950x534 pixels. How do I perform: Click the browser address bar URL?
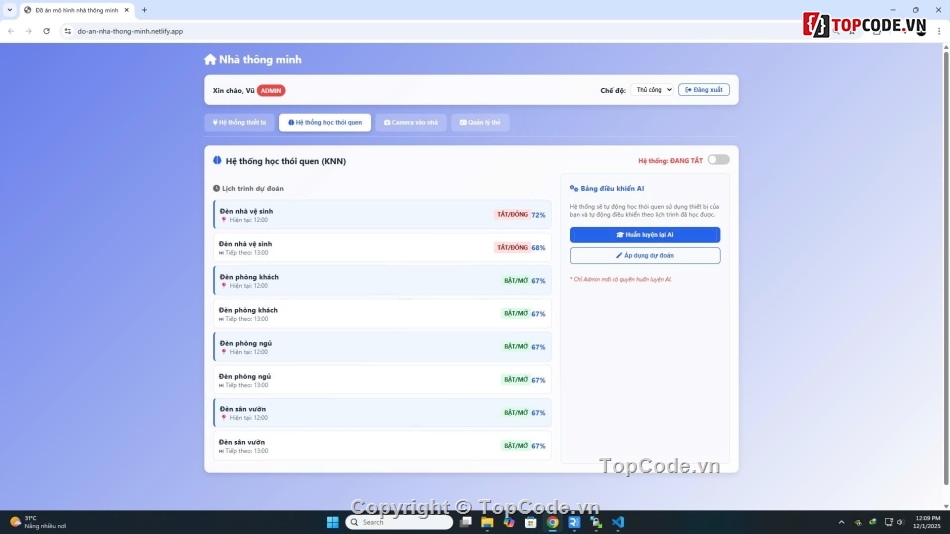point(130,31)
